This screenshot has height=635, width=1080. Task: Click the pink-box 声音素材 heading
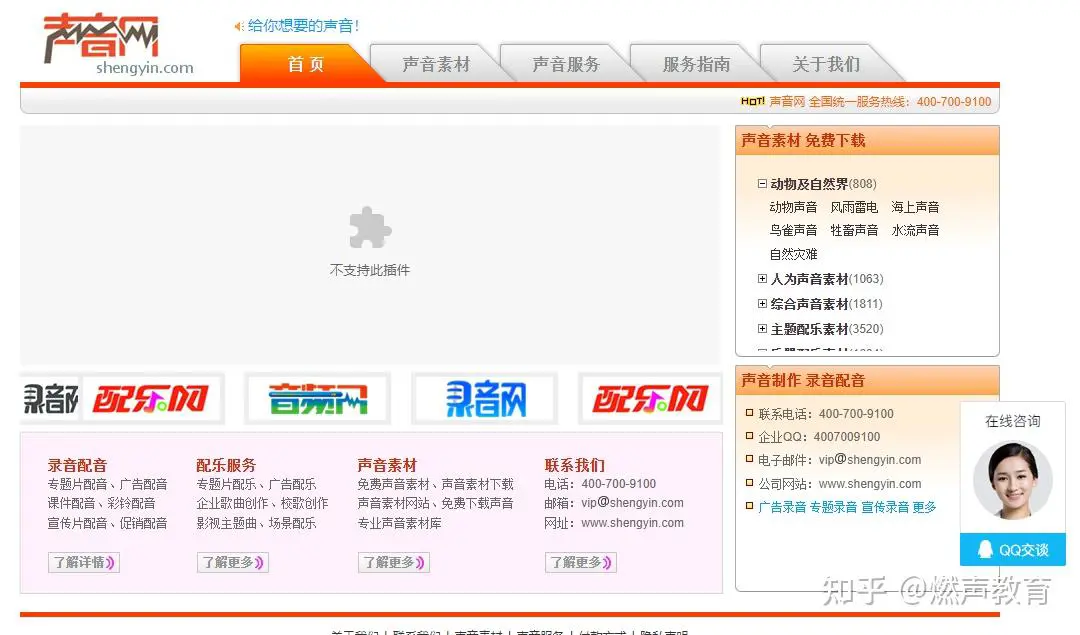click(387, 465)
